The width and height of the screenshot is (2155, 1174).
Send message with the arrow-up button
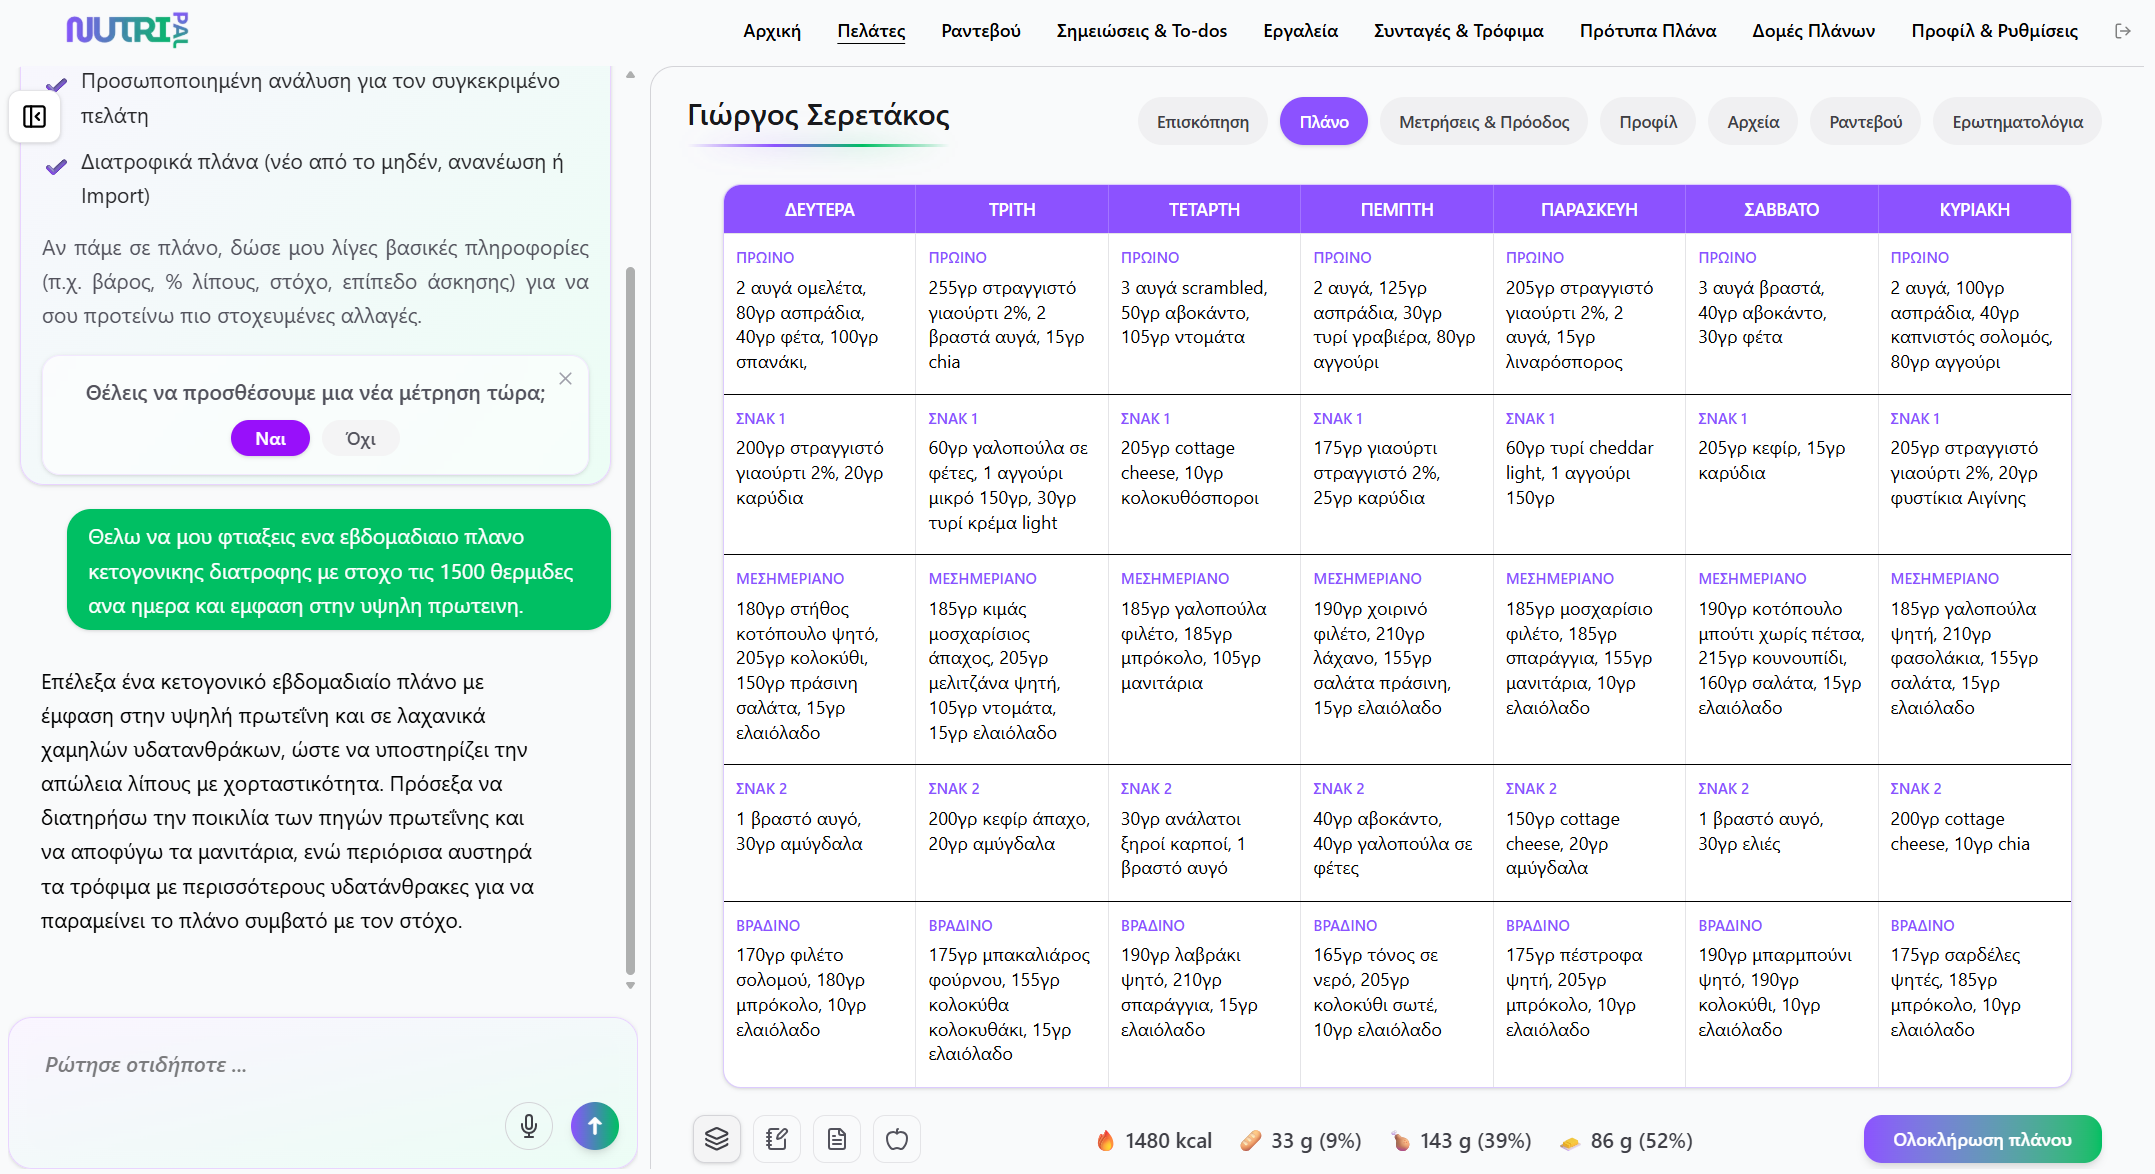[x=594, y=1126]
